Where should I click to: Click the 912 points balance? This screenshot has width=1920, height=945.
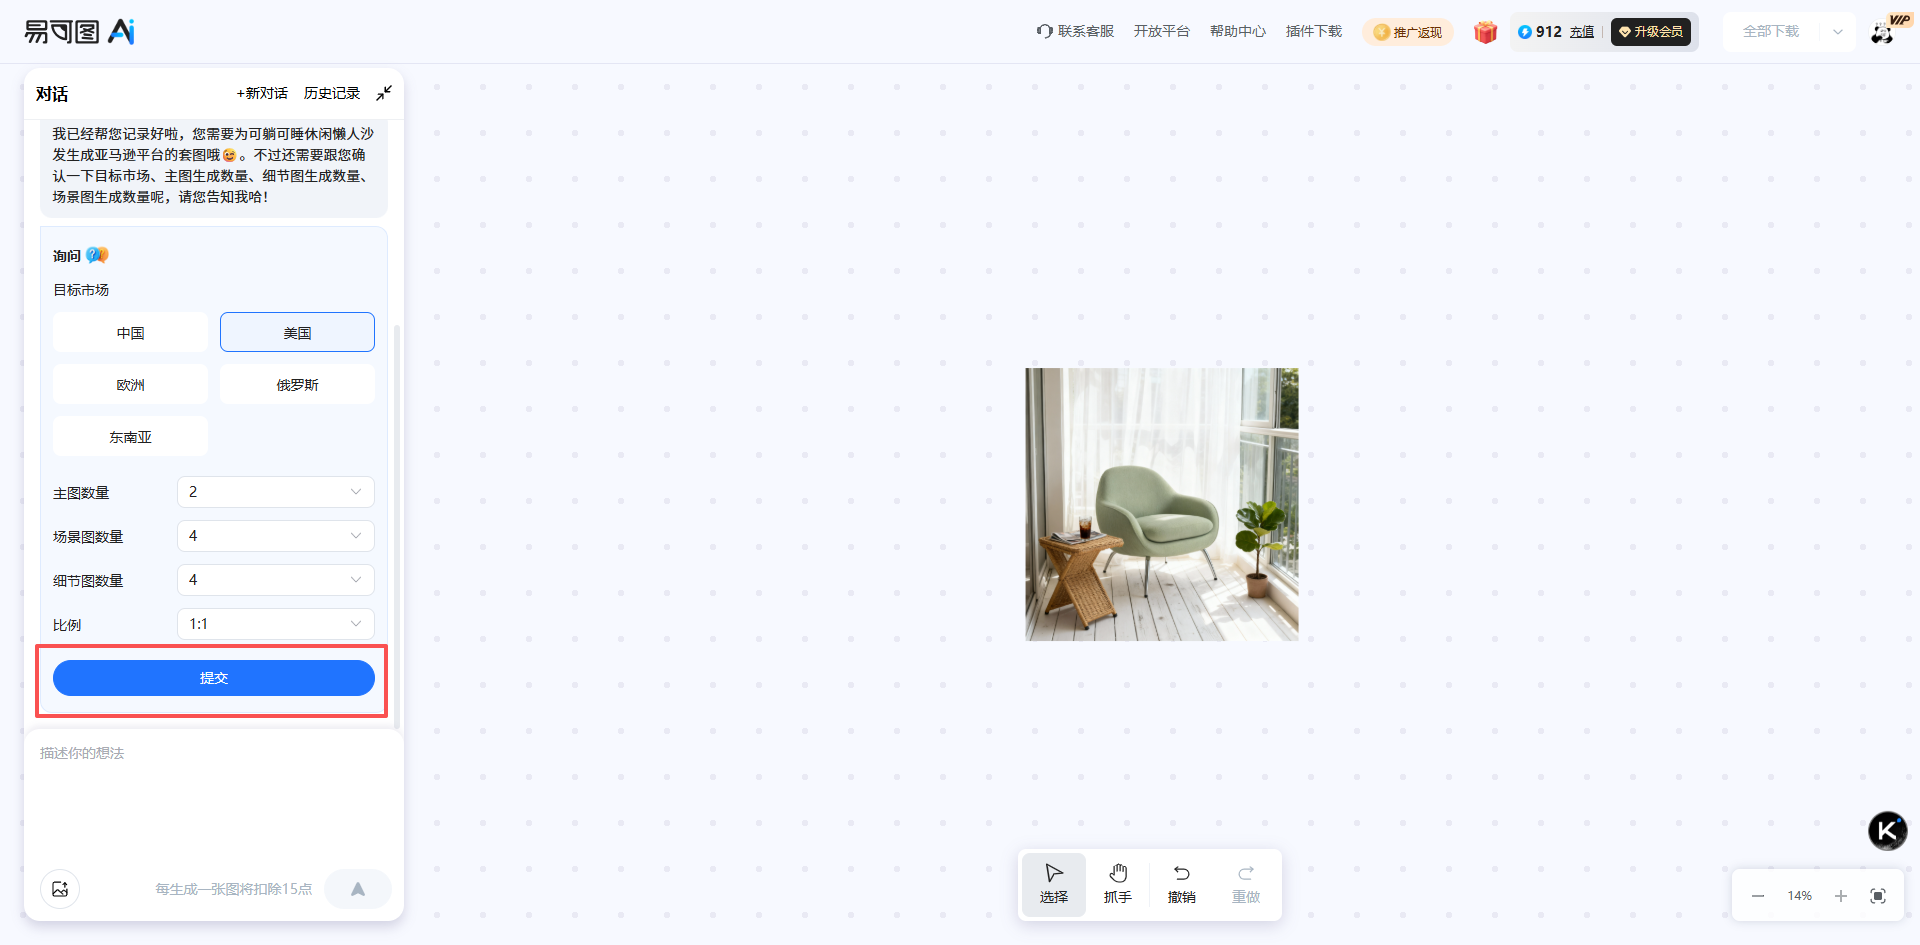tap(1549, 32)
